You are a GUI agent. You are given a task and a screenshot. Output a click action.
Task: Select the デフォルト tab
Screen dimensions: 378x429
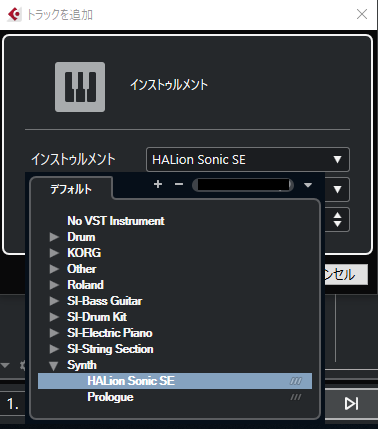click(x=71, y=189)
